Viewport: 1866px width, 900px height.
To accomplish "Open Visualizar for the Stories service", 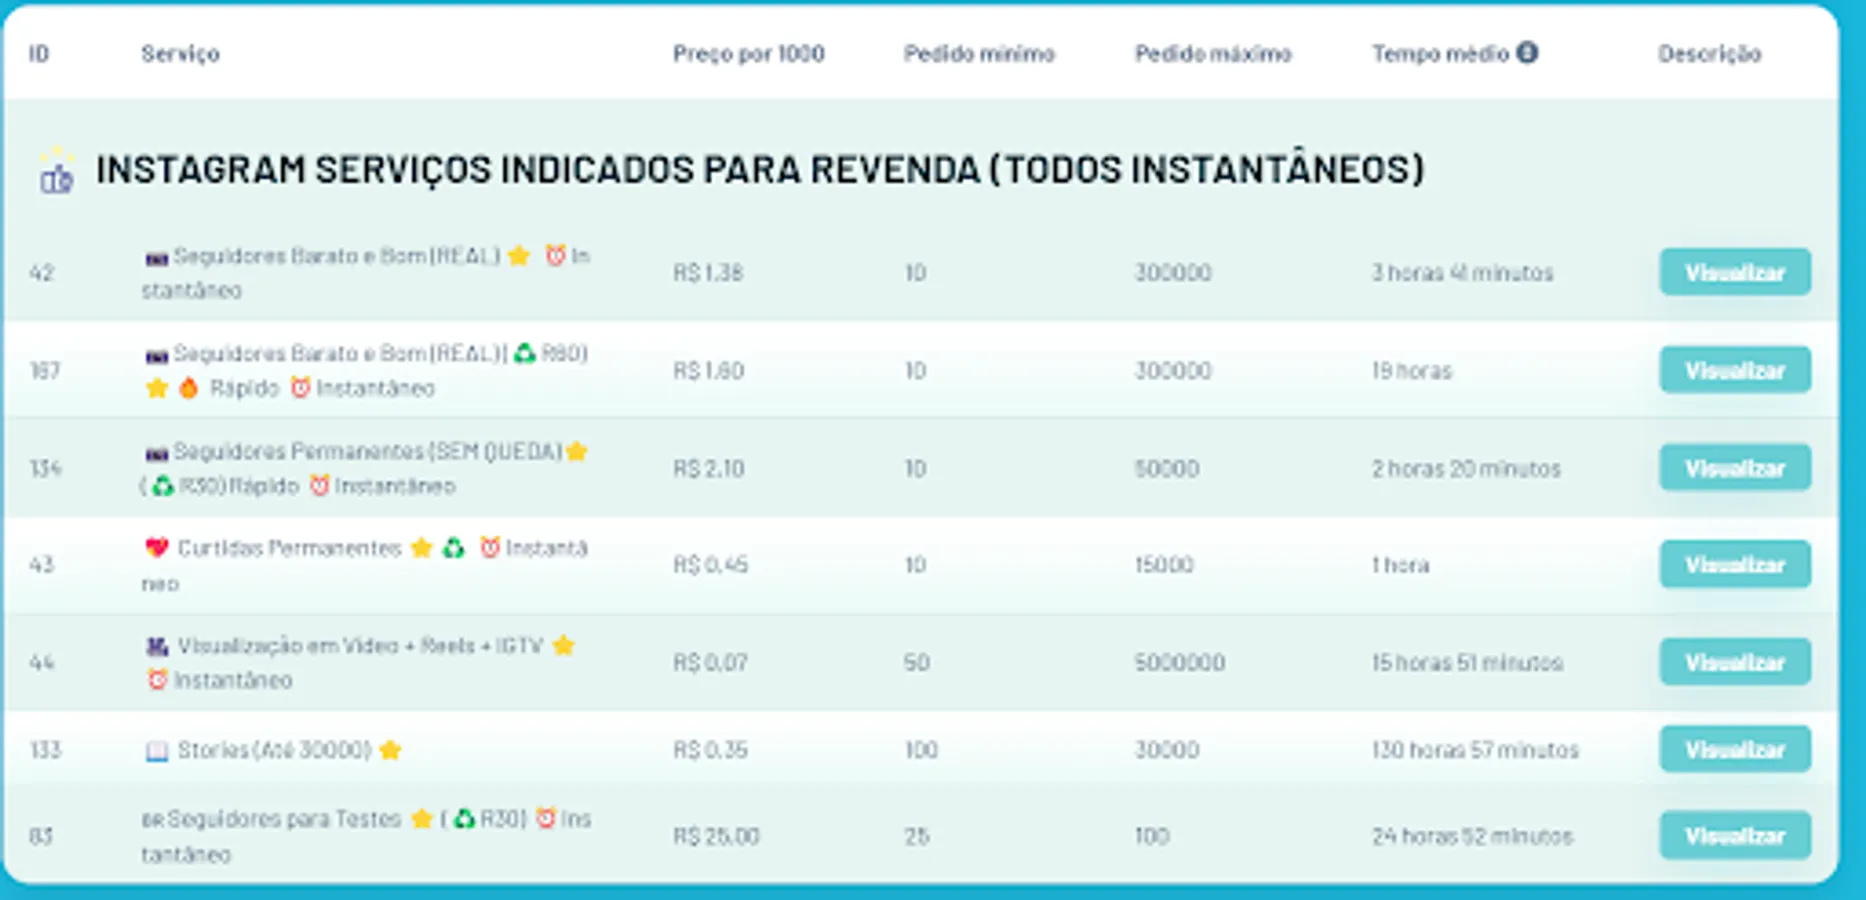I will click(1735, 749).
